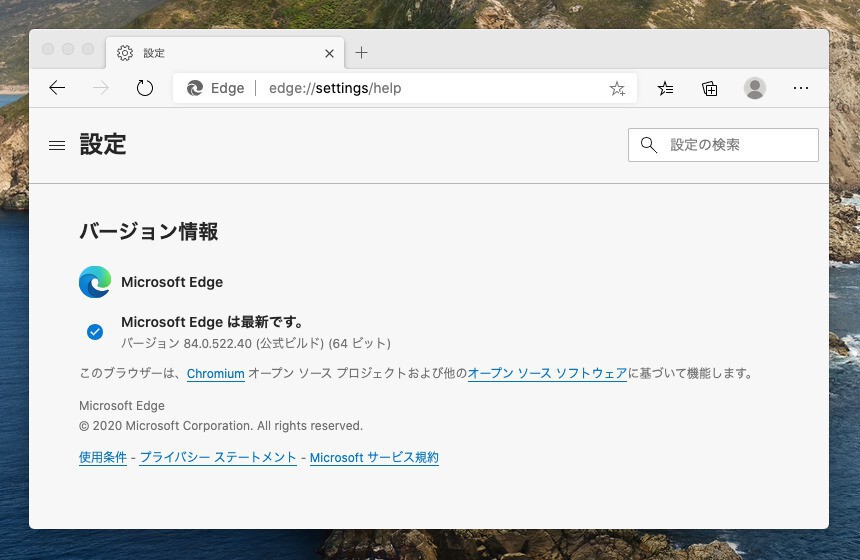Open the プライバシー ステートメント link

coord(218,458)
